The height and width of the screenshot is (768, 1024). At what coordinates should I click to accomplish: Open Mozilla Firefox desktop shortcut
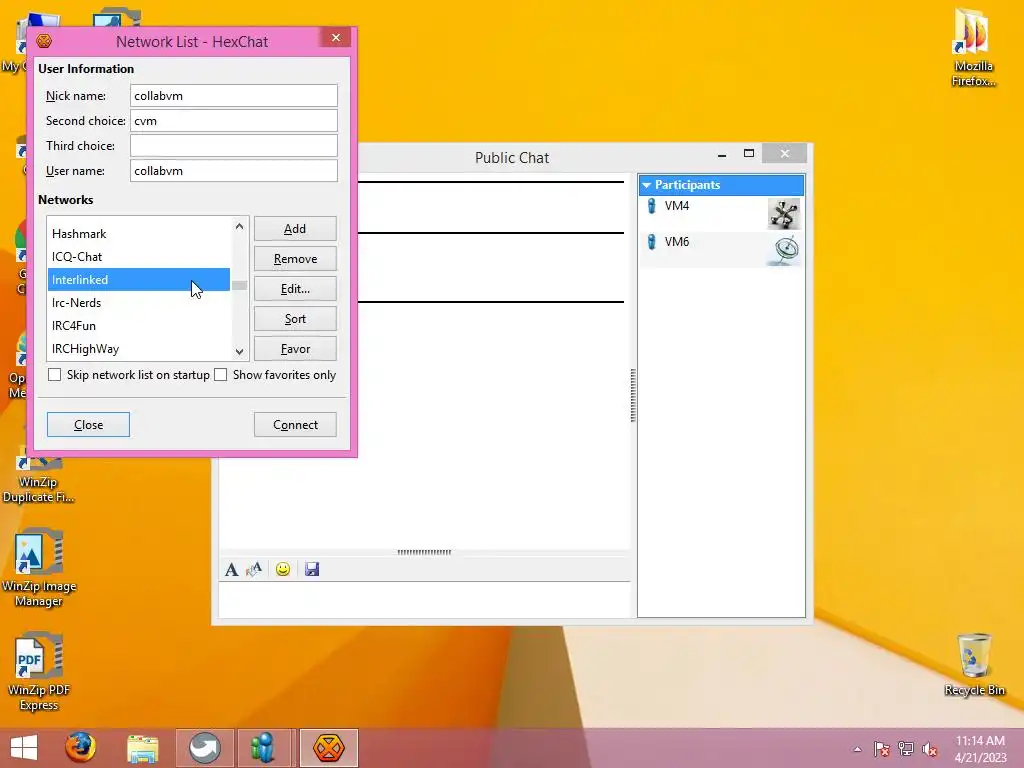pyautogui.click(x=973, y=47)
